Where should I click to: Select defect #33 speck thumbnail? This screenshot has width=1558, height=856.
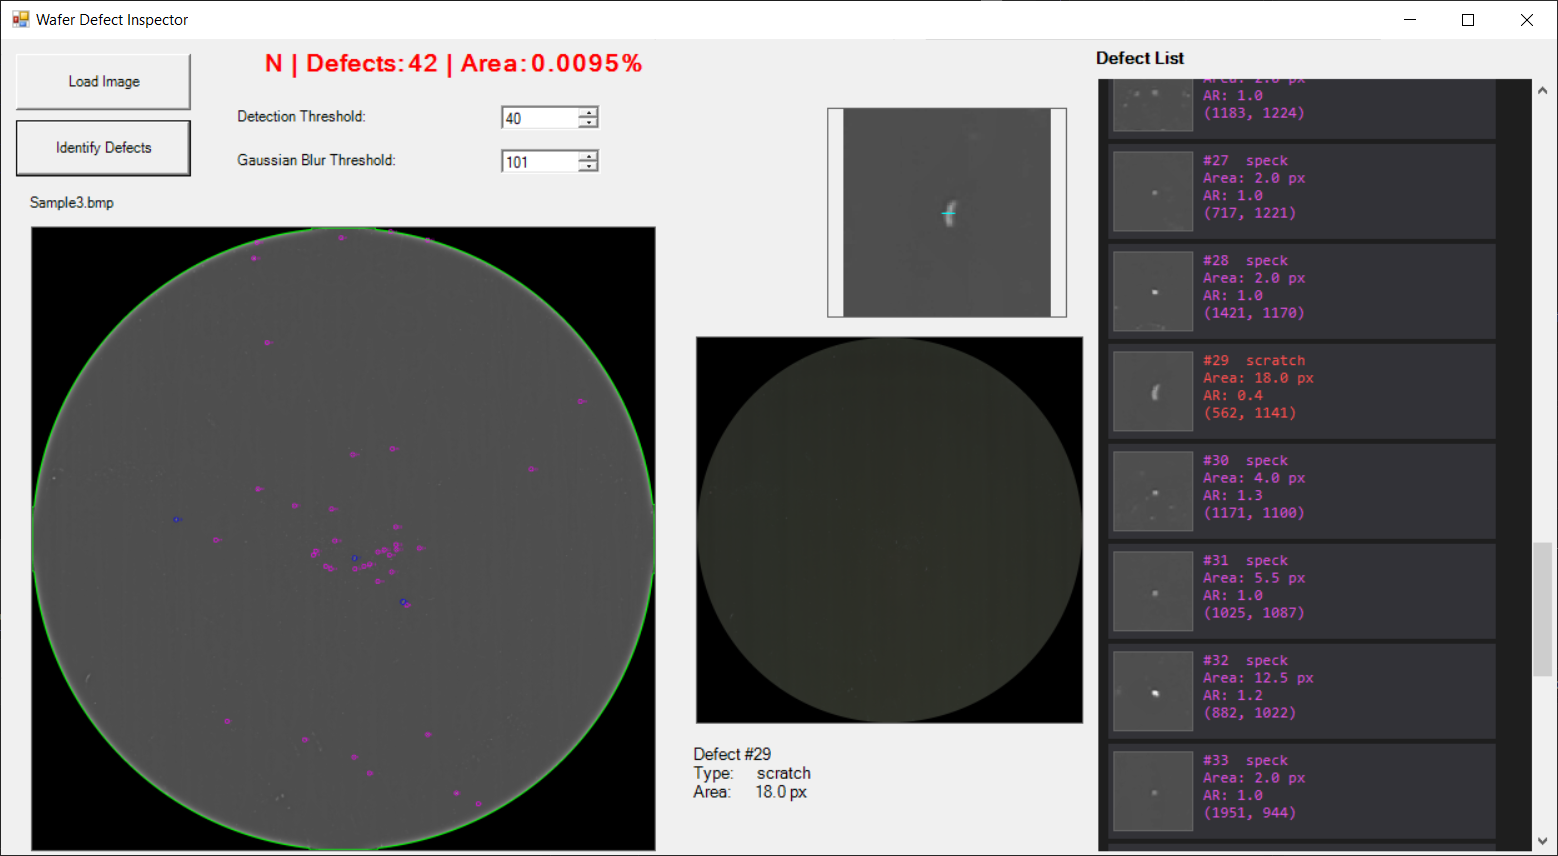click(x=1153, y=791)
